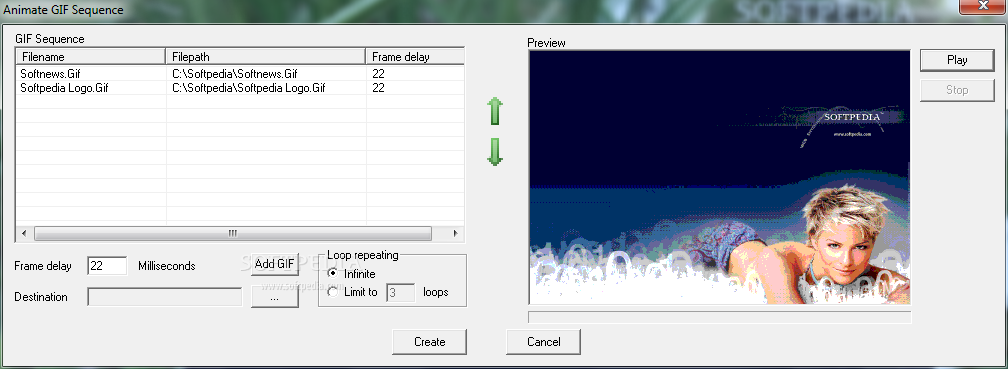Move selected GIF up with green arrow
The image size is (1008, 369).
[x=495, y=111]
